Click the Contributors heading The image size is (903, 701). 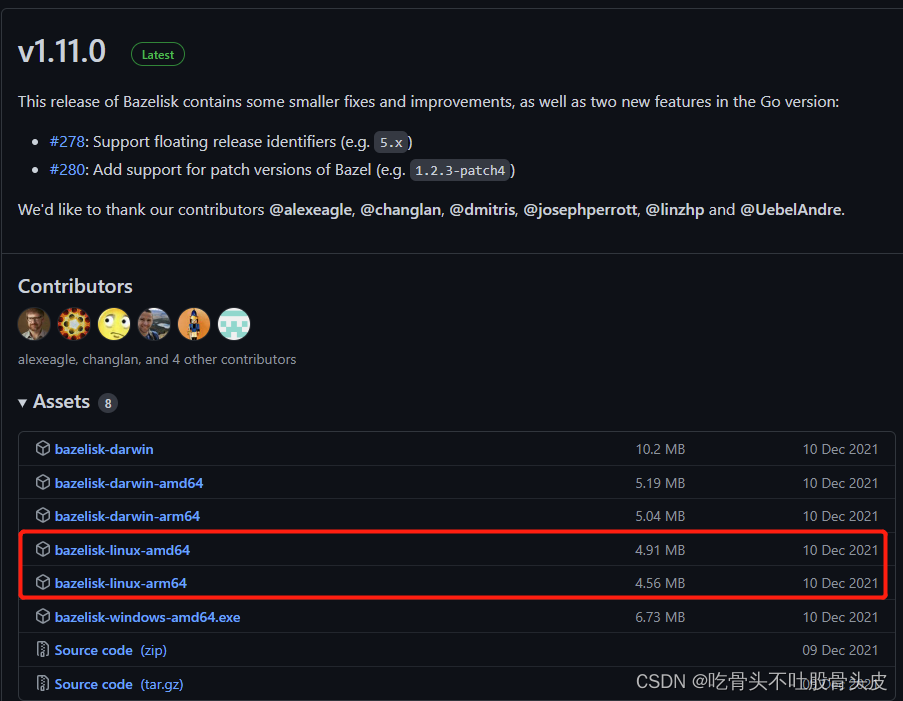75,286
